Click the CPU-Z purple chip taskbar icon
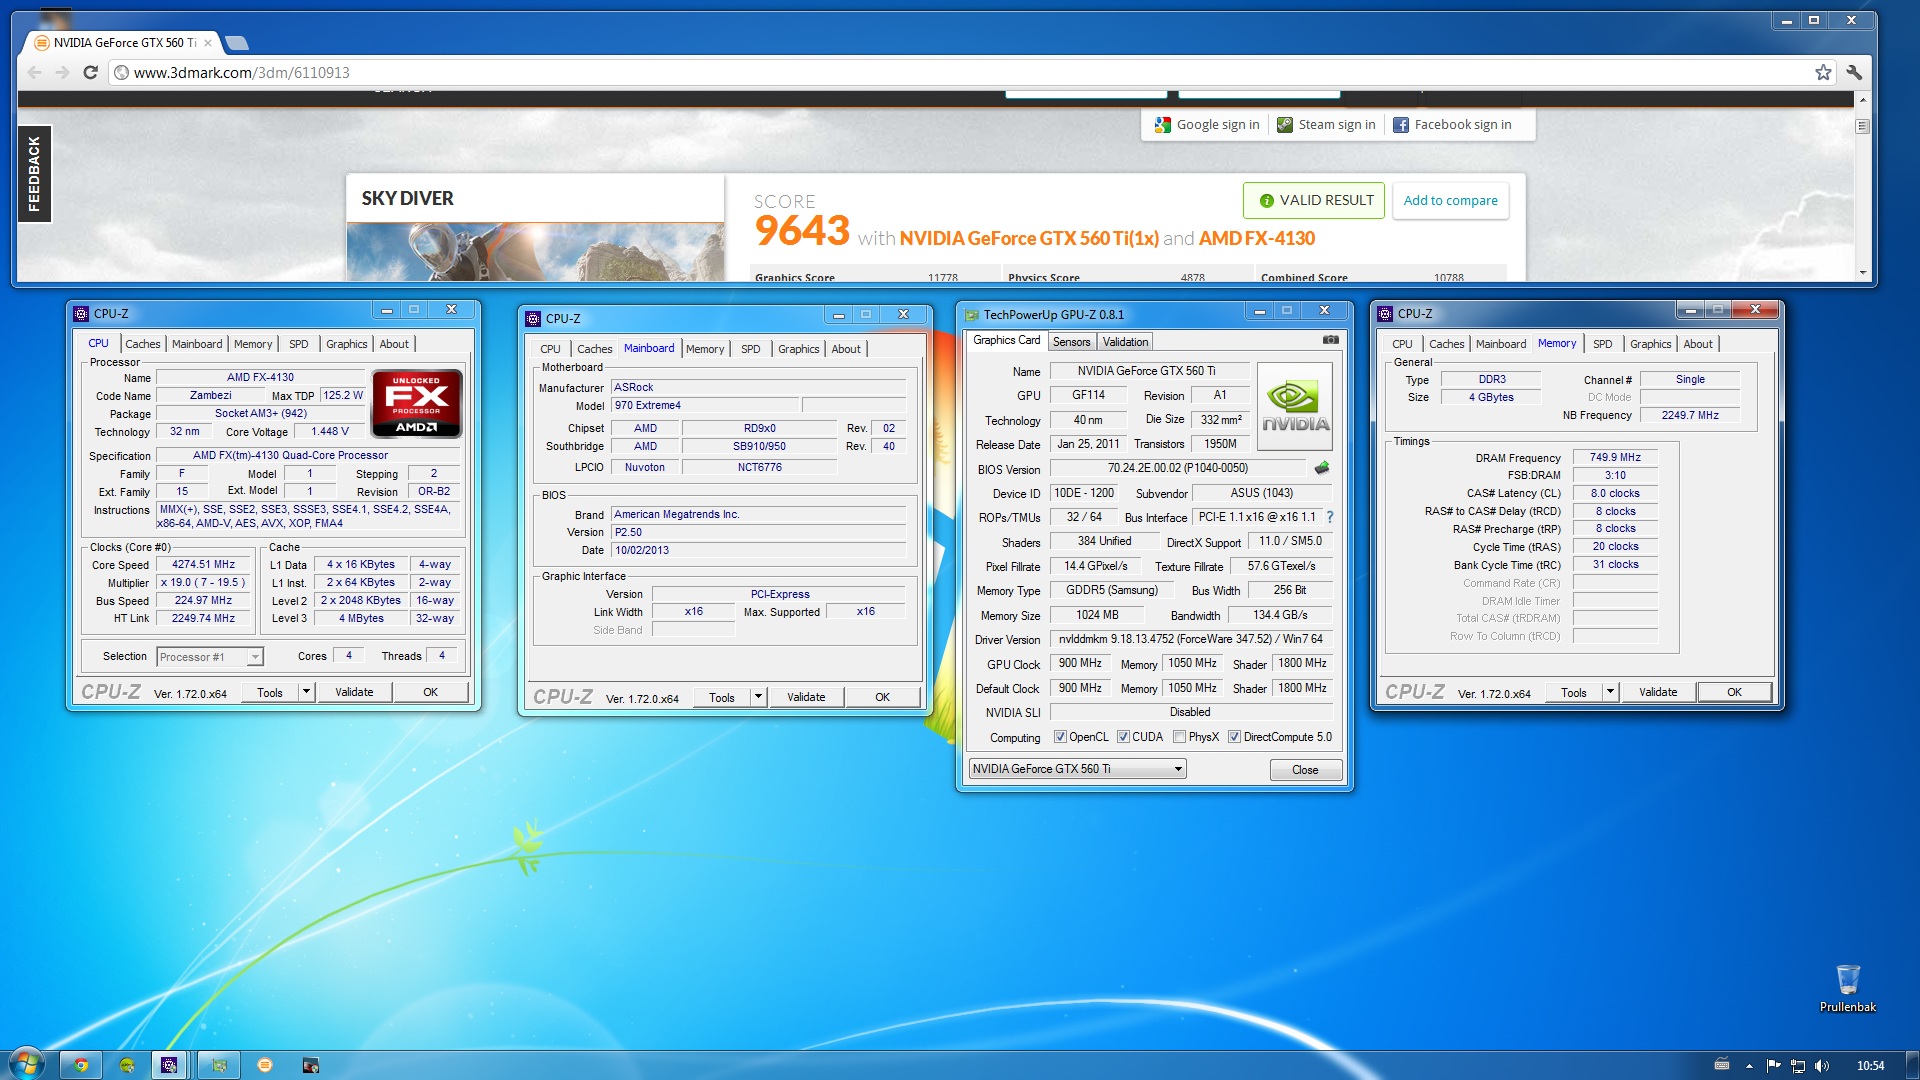This screenshot has height=1080, width=1920. point(169,1065)
